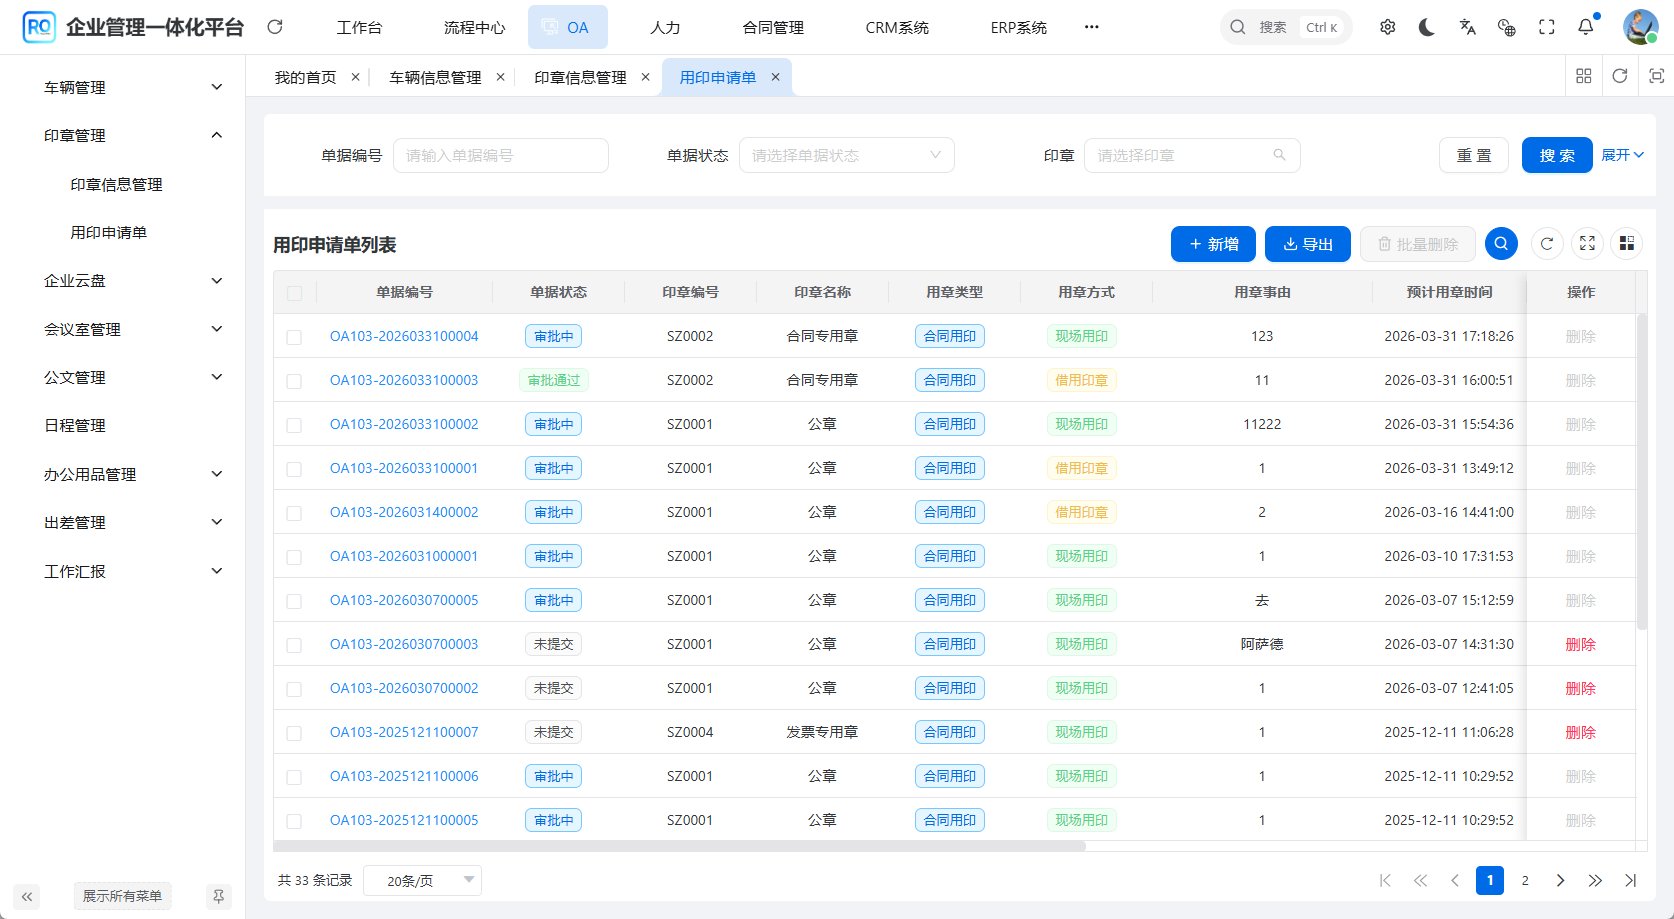Click the refresh icon beside platform title
The height and width of the screenshot is (919, 1674).
(275, 27)
